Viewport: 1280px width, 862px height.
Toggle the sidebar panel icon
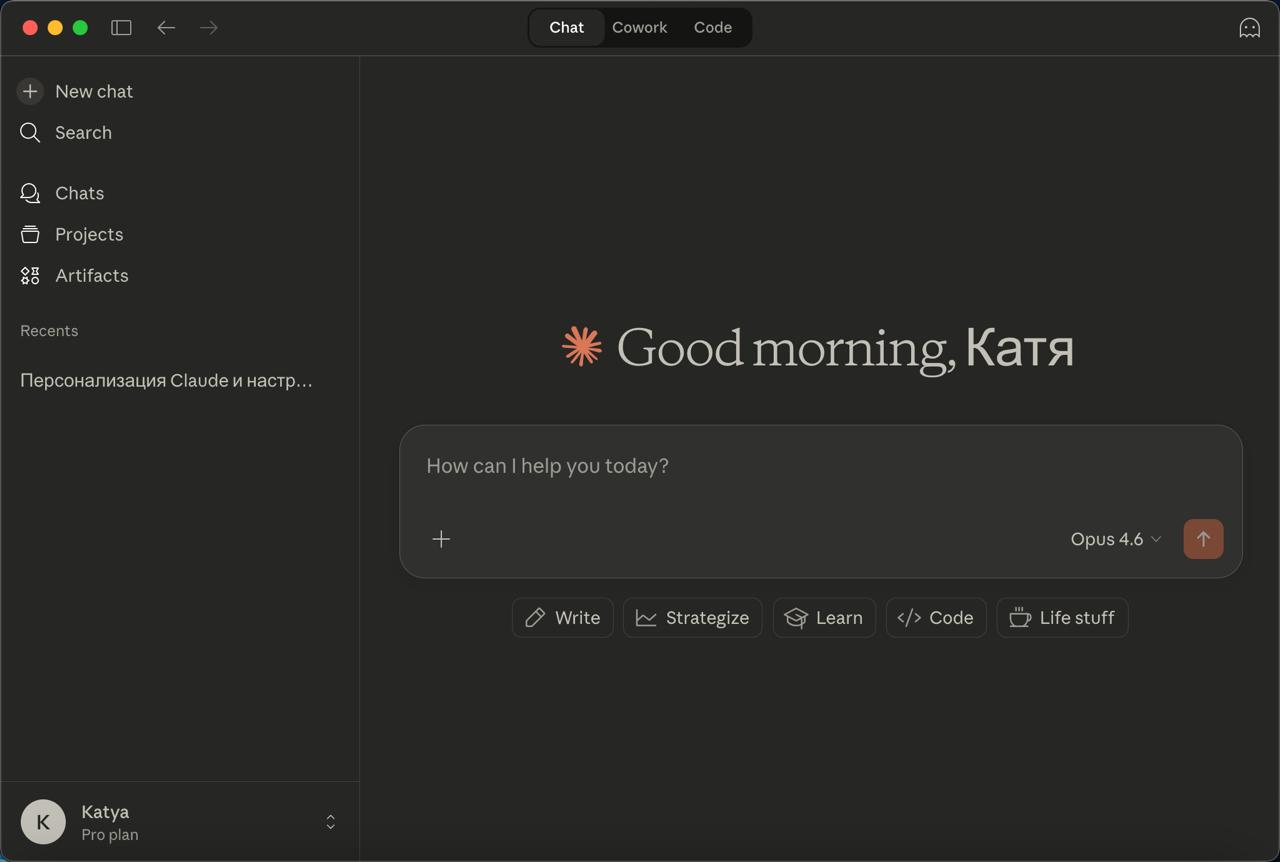coord(121,28)
